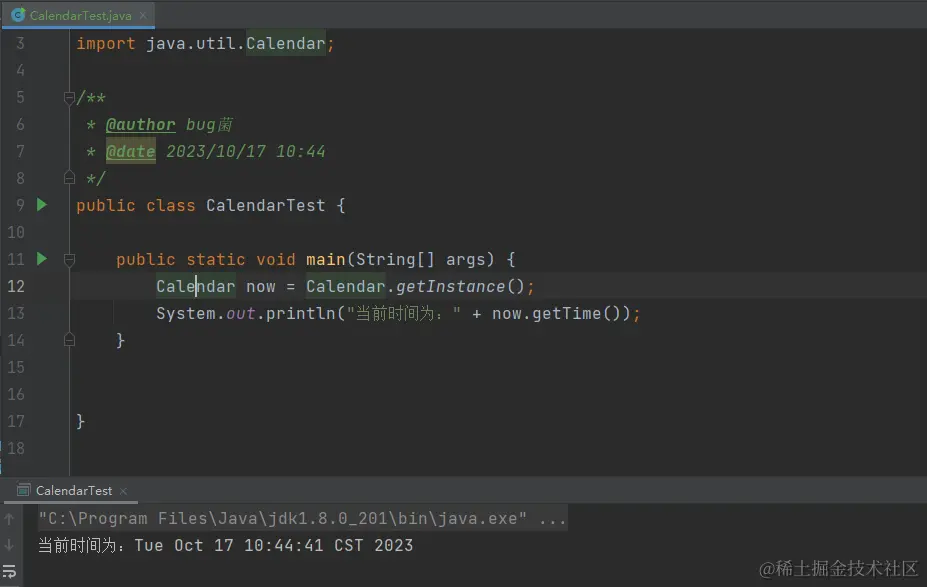Click line number 12 in the gutter
Viewport: 927px width, 587px height.
(16, 287)
